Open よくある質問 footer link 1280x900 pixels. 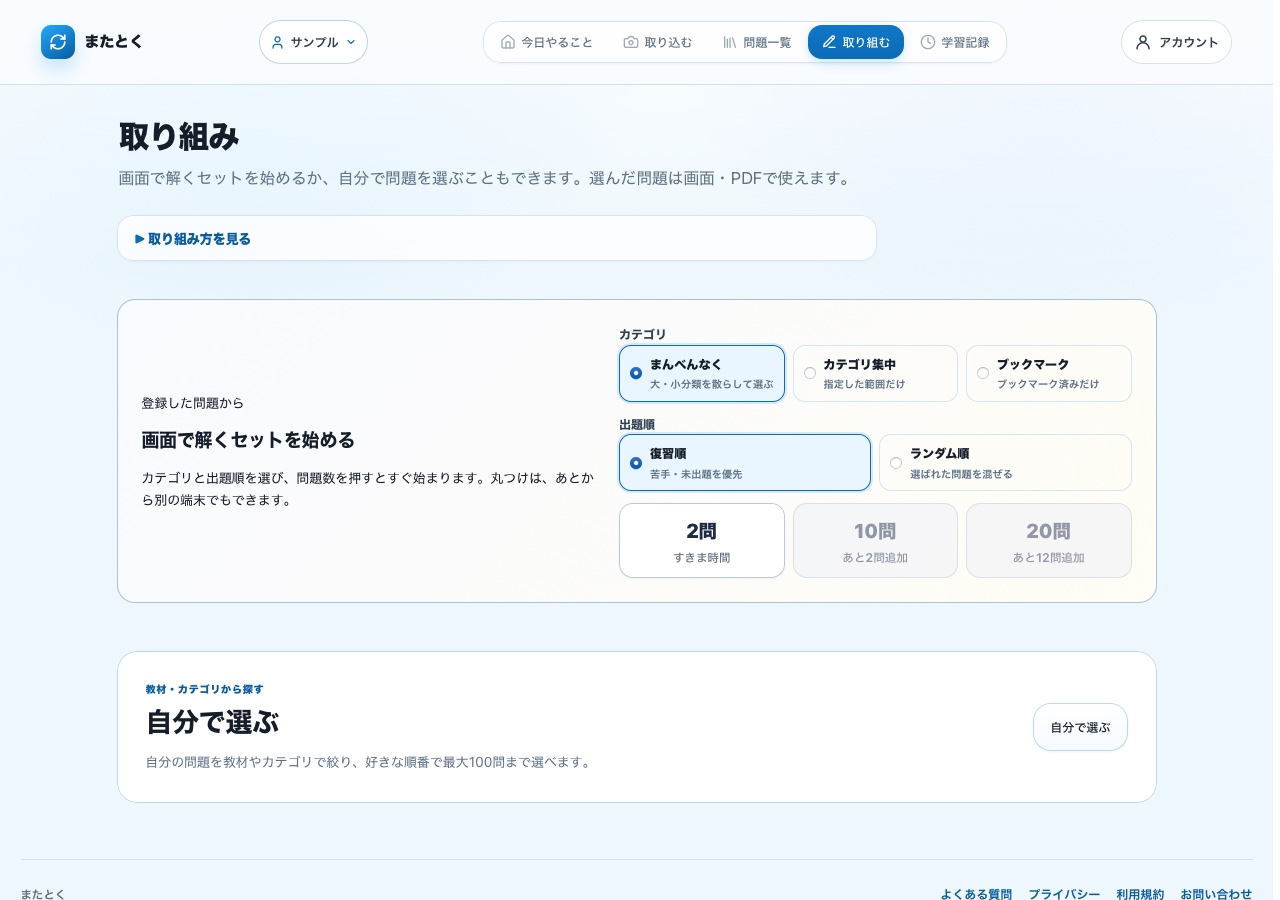pos(976,894)
